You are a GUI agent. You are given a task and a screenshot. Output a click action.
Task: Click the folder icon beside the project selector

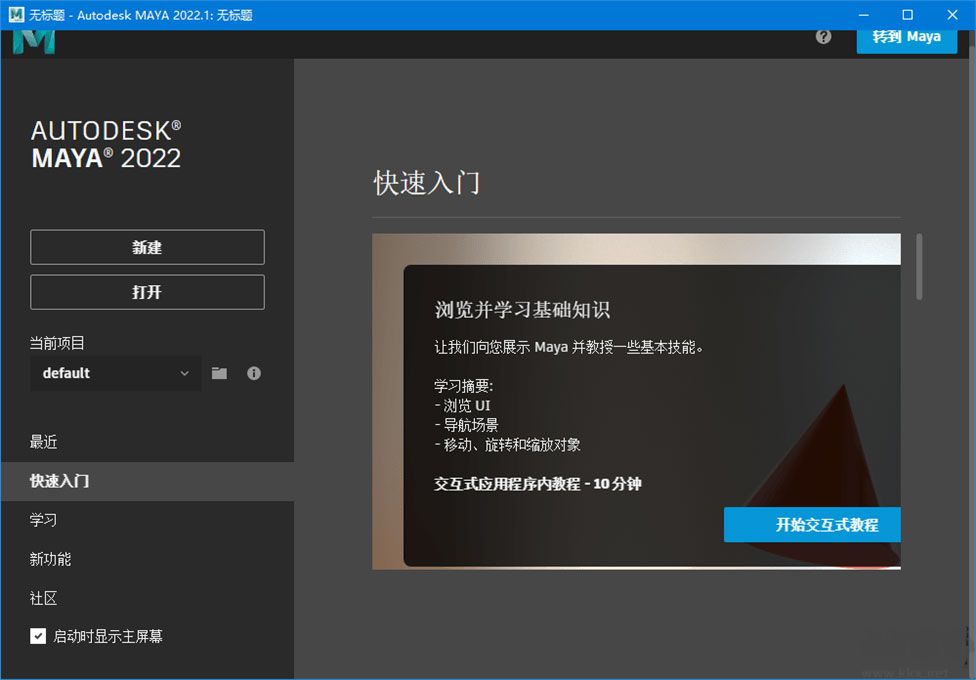[219, 373]
